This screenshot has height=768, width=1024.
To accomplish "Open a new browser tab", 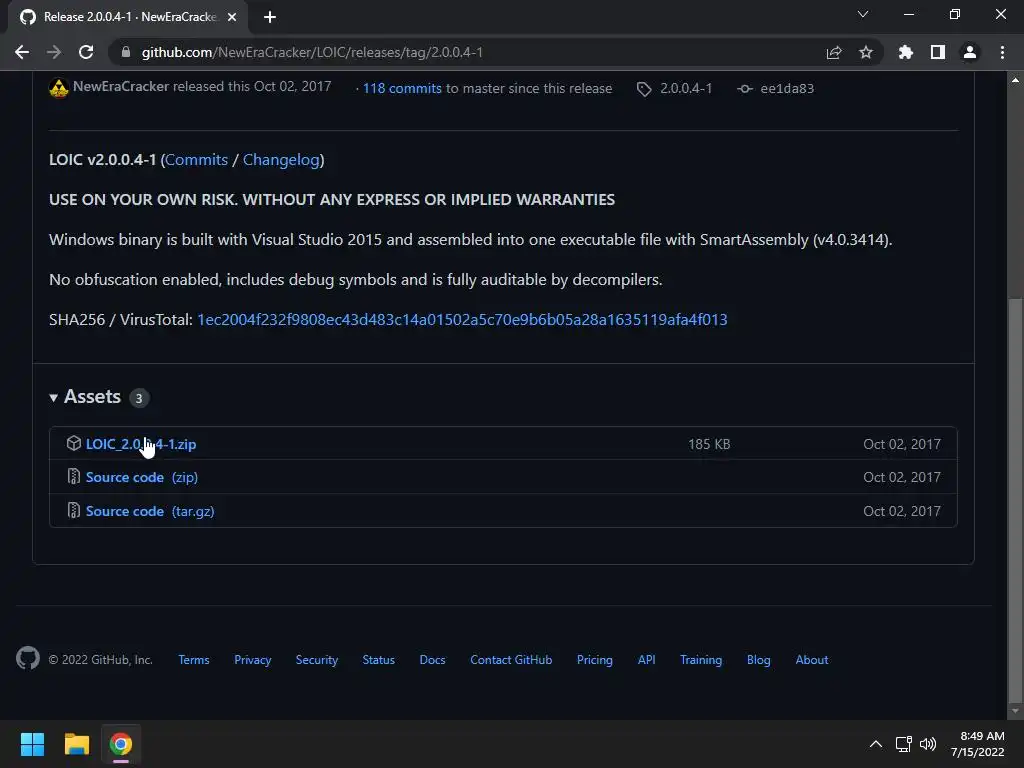I will (270, 17).
